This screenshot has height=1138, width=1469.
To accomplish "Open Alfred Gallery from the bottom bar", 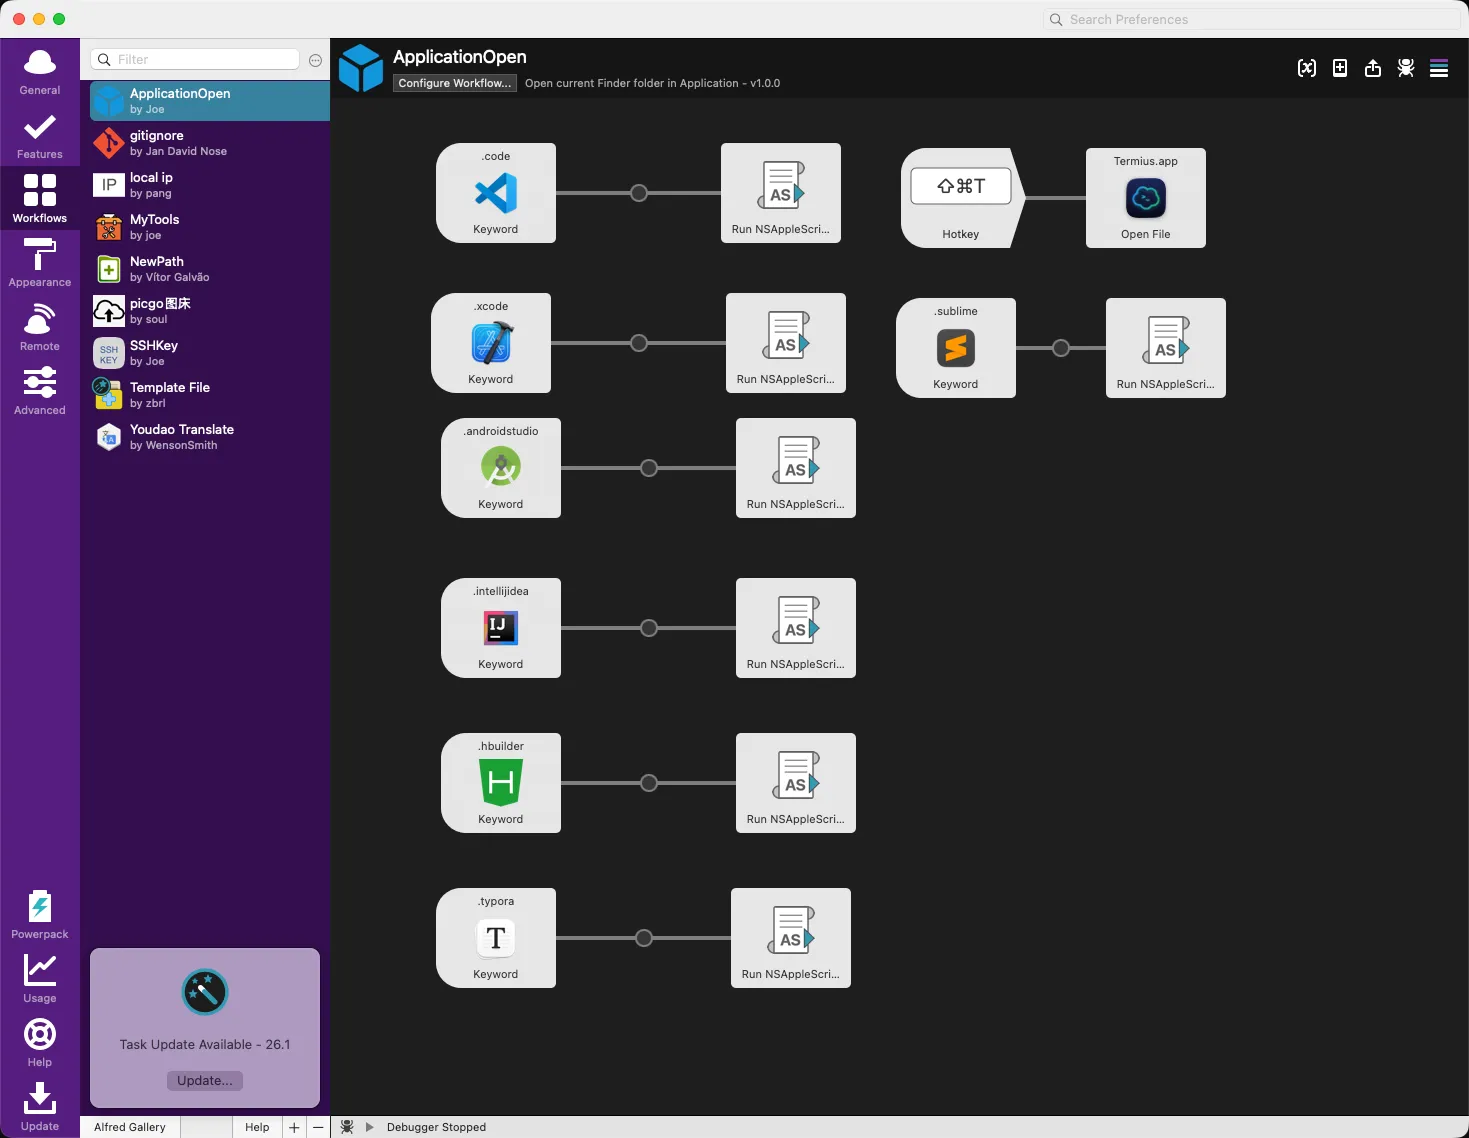I will 130,1127.
